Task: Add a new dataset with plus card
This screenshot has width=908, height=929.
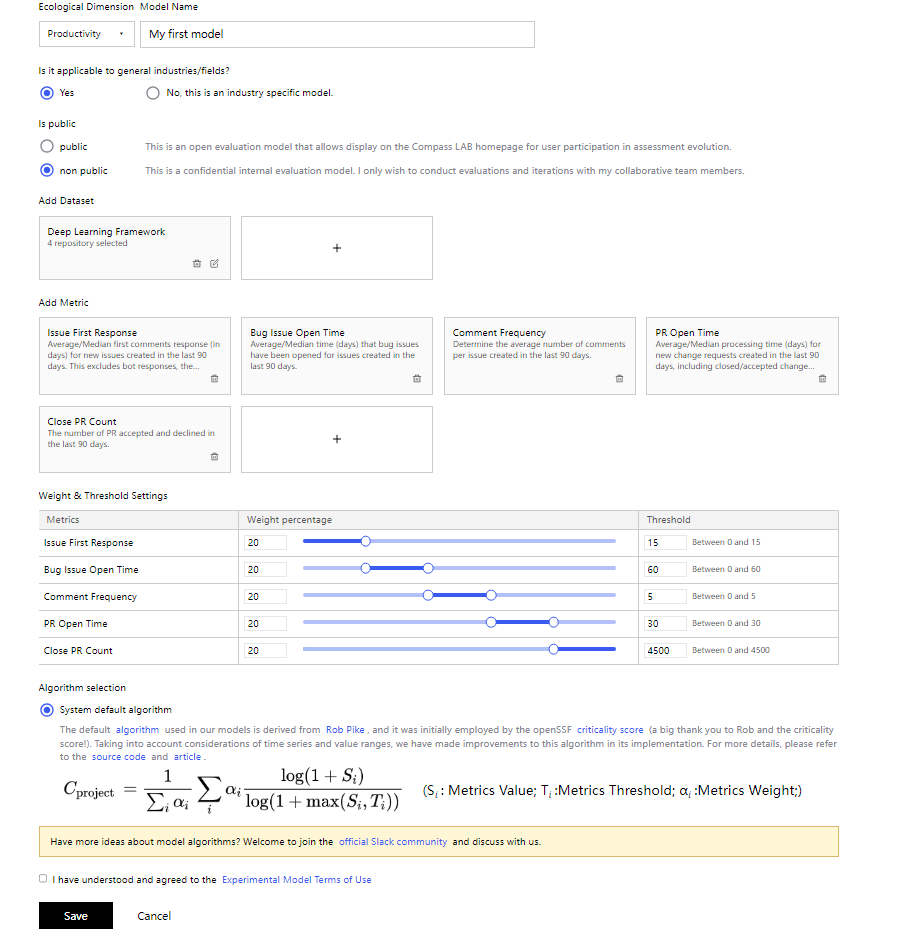Action: click(x=337, y=248)
